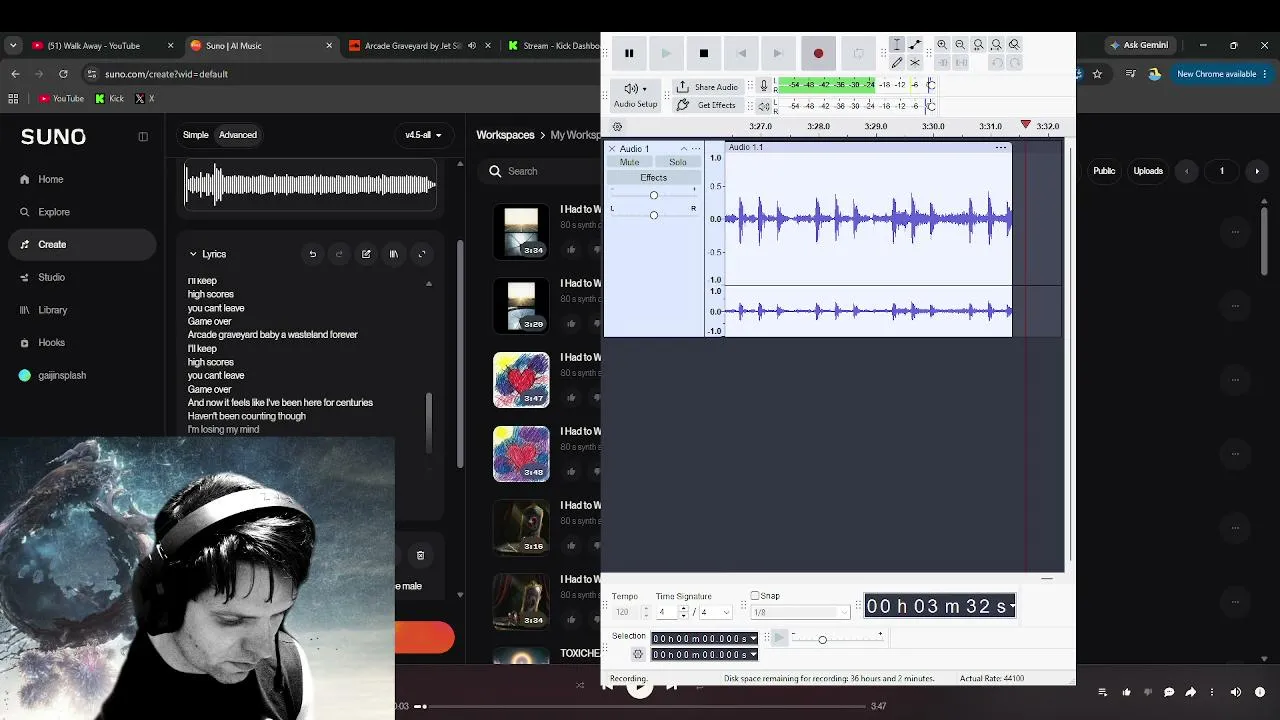Open the Audio 1 track options menu
This screenshot has height=720, width=1280.
(x=696, y=149)
